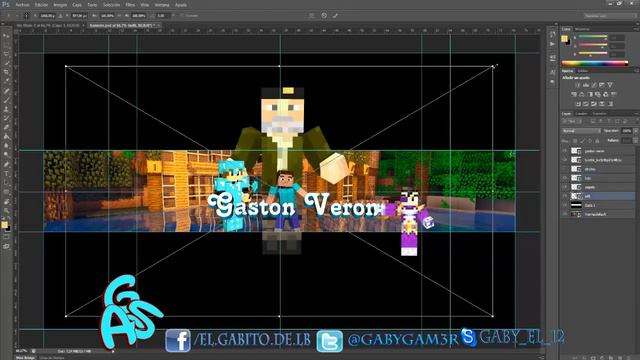
Task: Select the Rectangular Marquee tool
Action: coord(6,45)
